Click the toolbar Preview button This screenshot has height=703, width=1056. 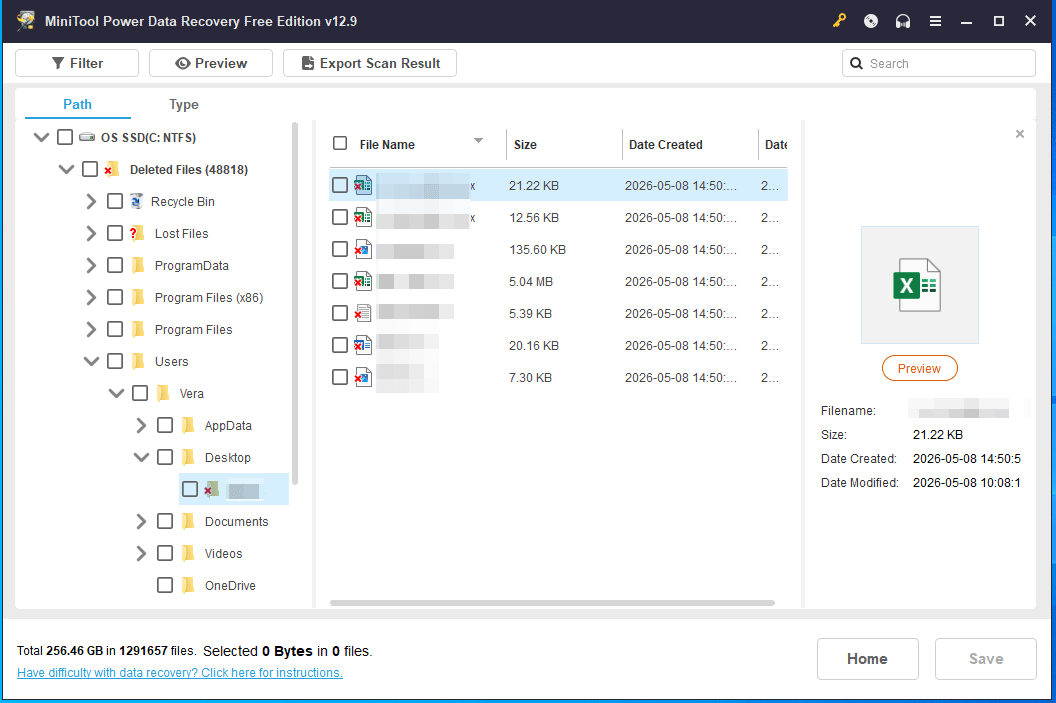(211, 63)
